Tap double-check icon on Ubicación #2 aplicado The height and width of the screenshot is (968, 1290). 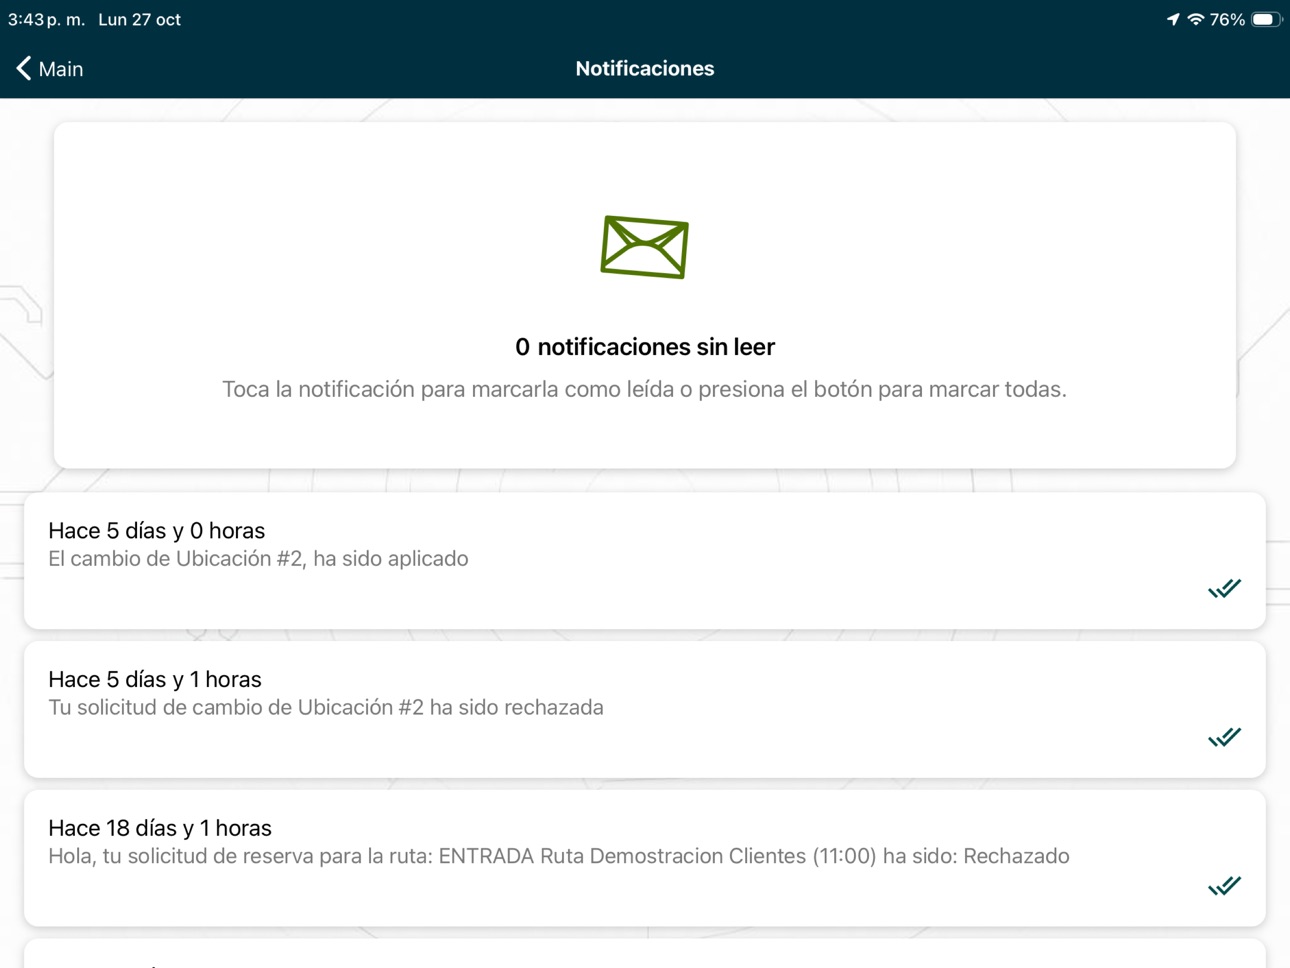(1224, 588)
